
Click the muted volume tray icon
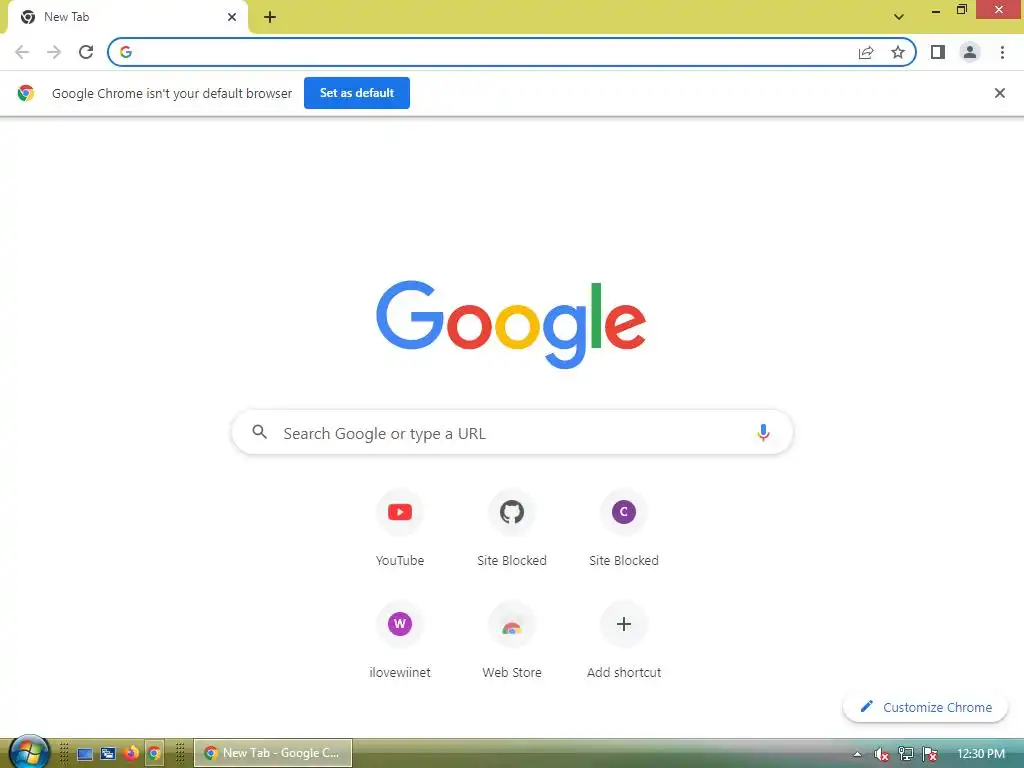point(881,754)
